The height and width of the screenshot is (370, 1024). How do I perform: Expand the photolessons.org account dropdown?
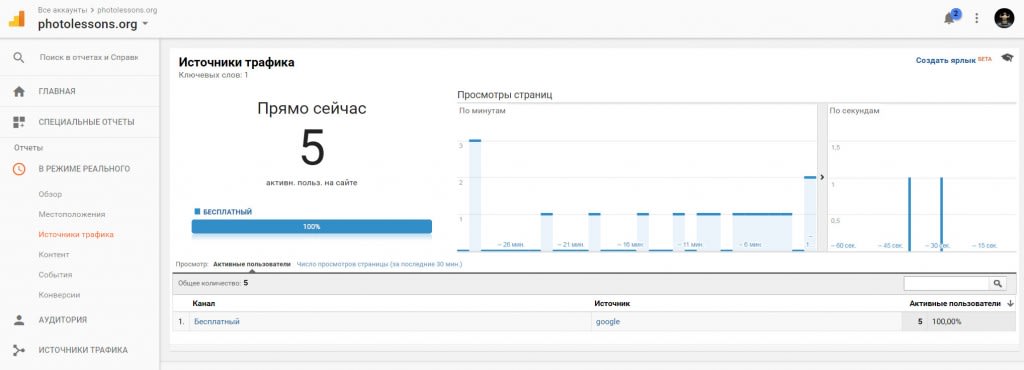[x=145, y=24]
